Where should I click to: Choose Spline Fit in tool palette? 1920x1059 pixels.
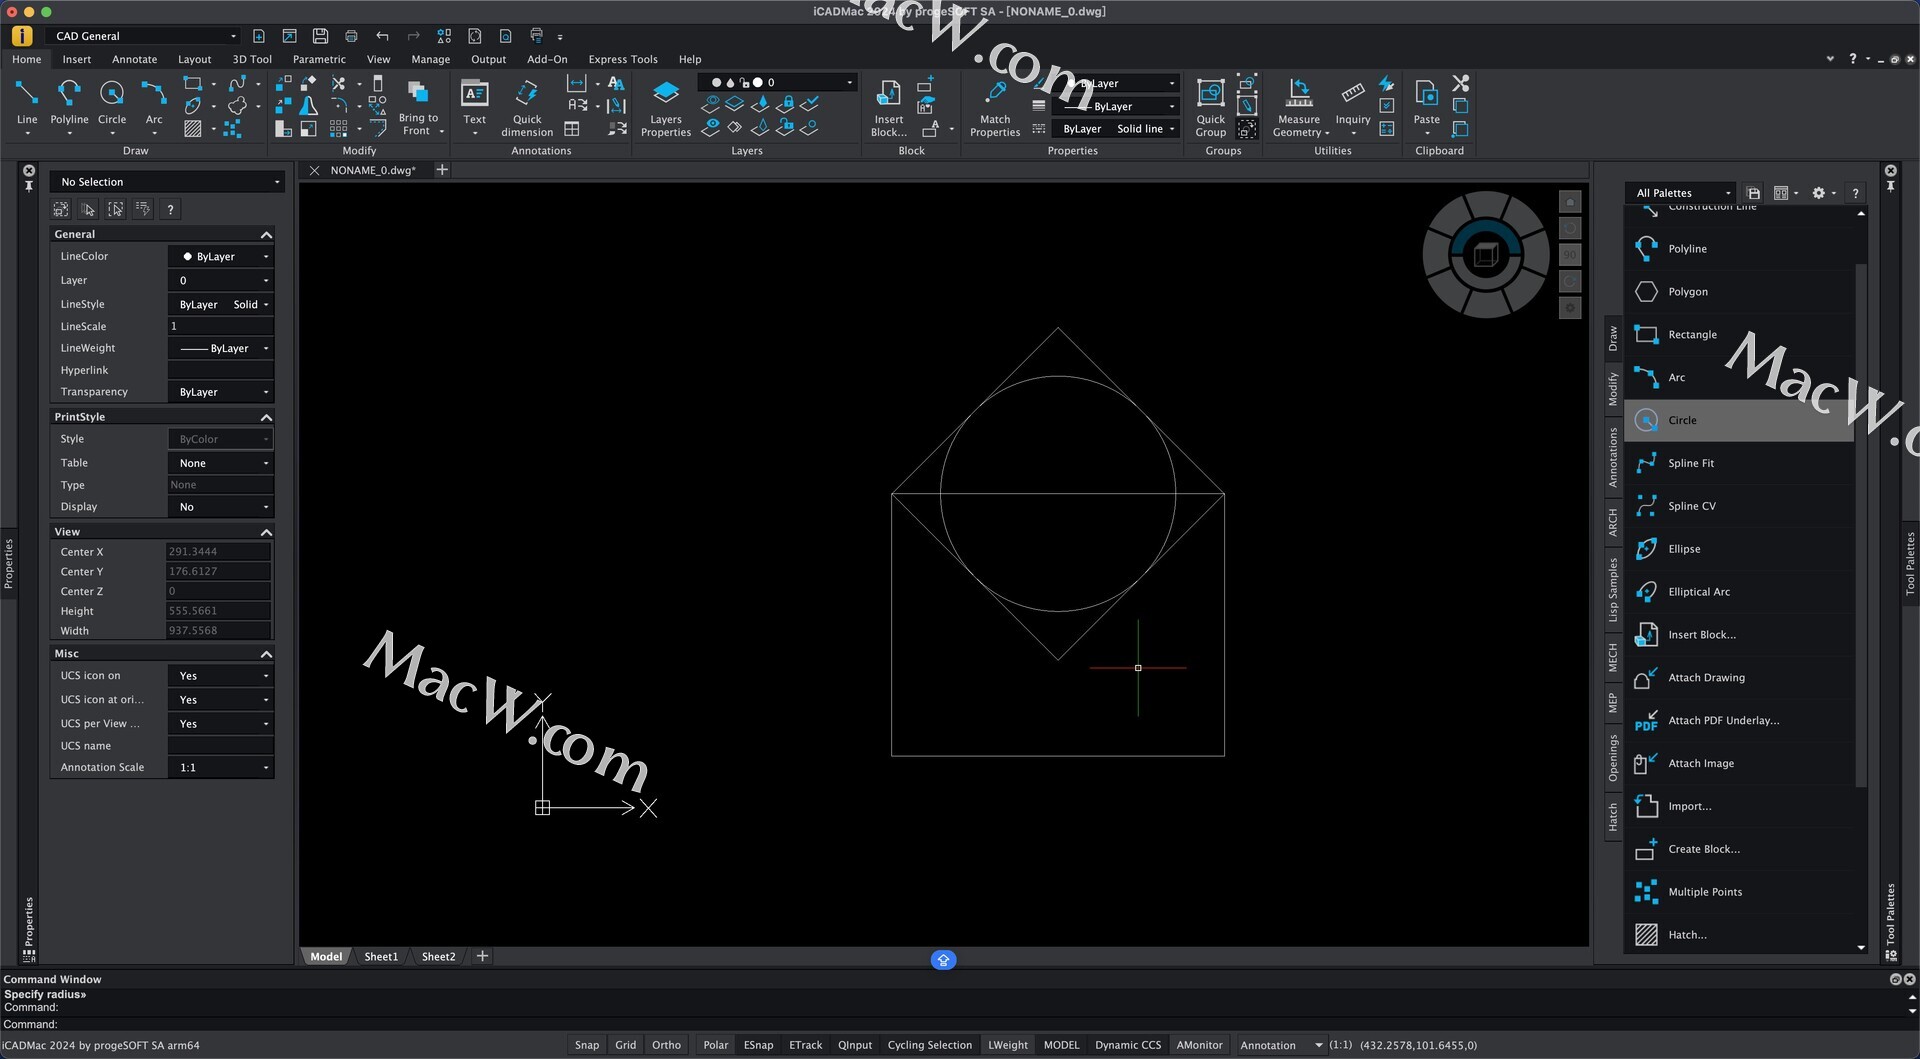click(1738, 463)
